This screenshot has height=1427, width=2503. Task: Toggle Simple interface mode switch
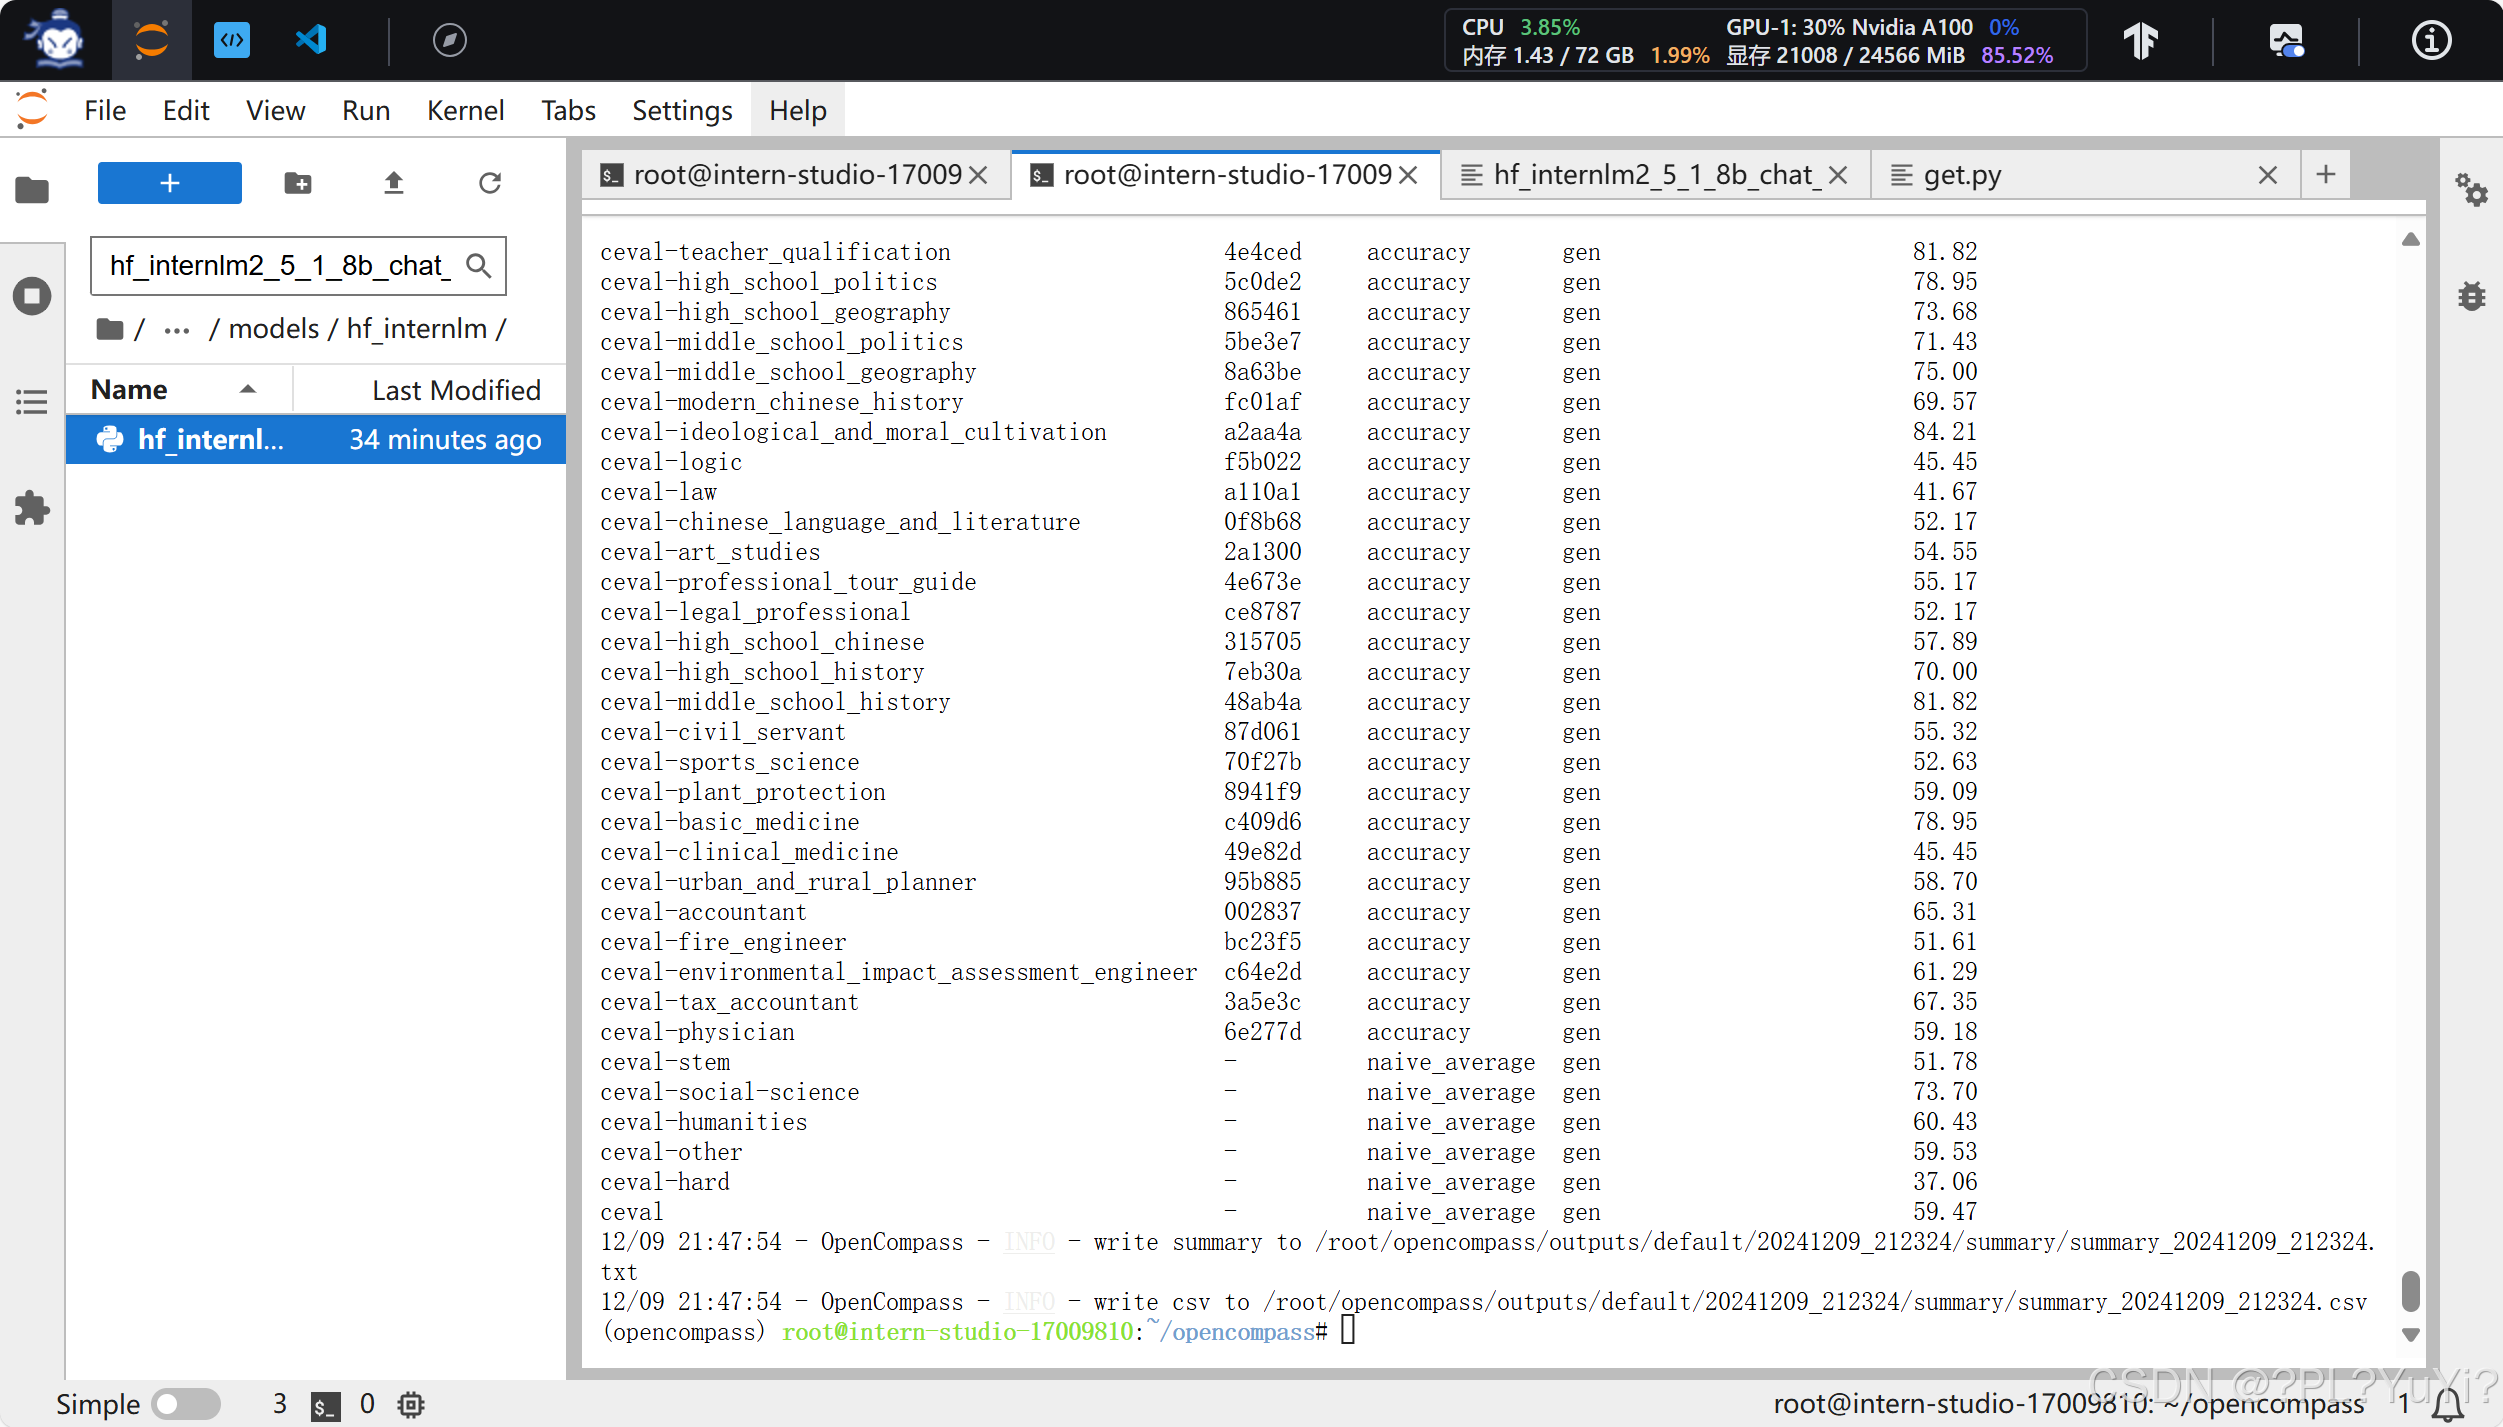click(186, 1404)
